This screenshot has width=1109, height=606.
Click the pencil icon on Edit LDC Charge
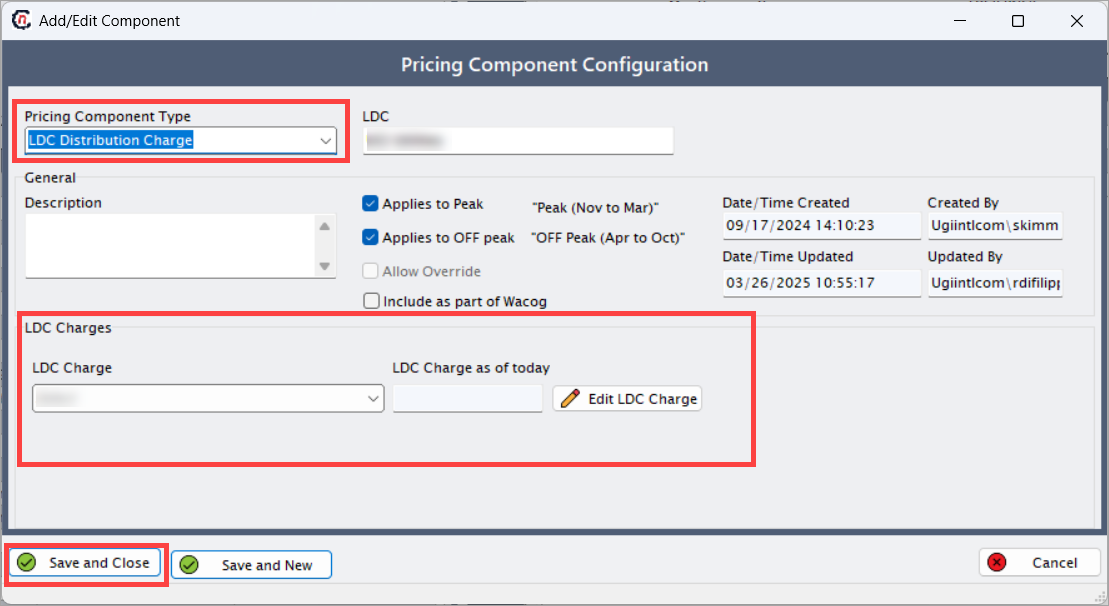pyautogui.click(x=570, y=399)
